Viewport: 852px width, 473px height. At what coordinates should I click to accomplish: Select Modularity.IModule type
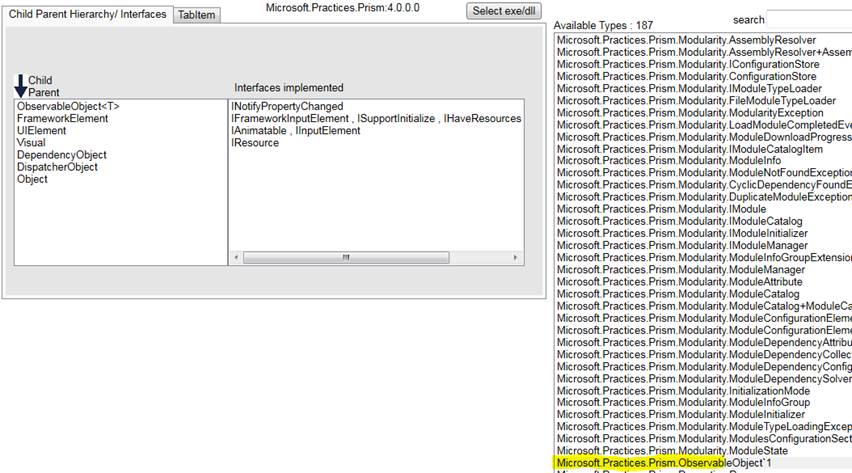(x=661, y=209)
